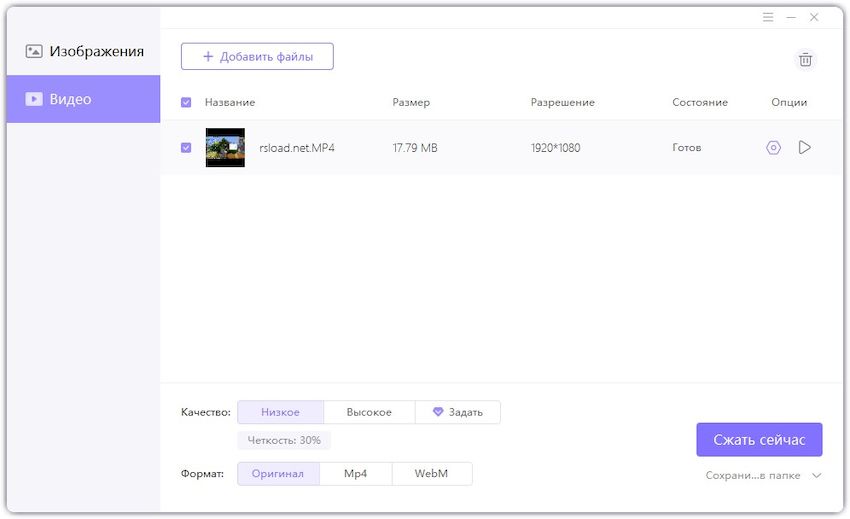Open the hamburger menu in title bar
The image size is (850, 519).
click(768, 17)
